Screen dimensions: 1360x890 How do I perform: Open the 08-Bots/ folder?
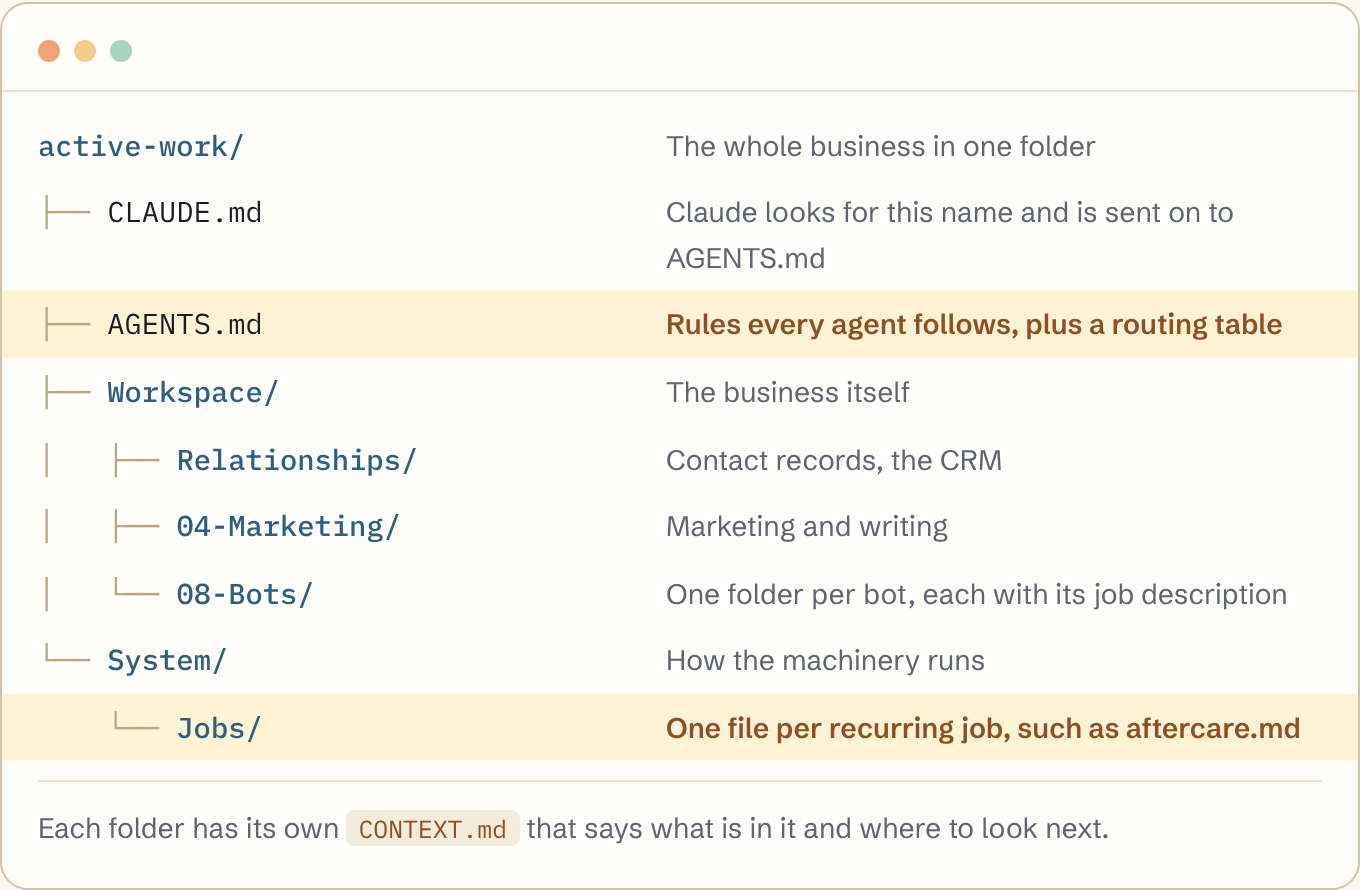pos(245,594)
